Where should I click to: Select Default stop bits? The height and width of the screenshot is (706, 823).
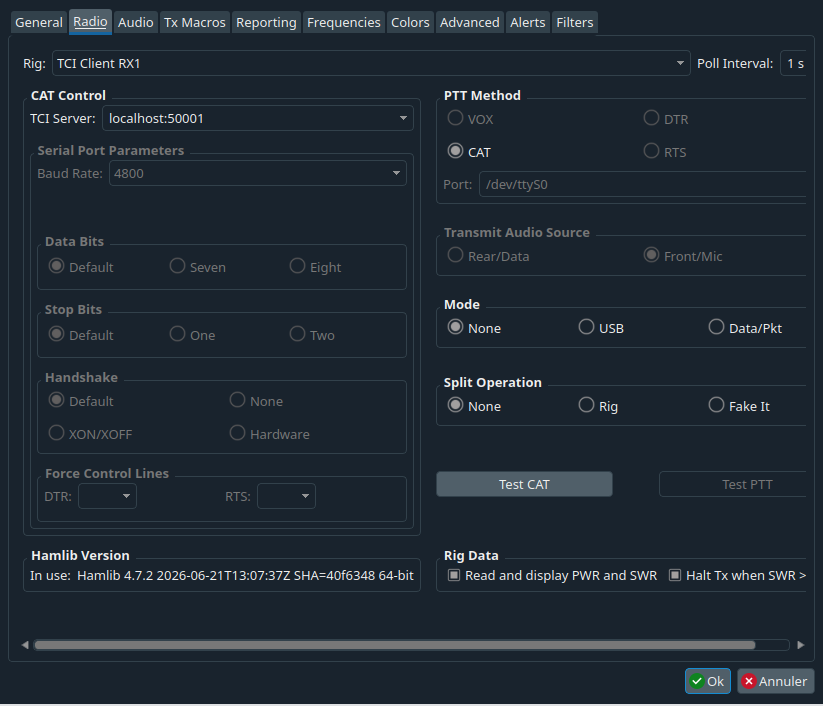pyautogui.click(x=81, y=334)
